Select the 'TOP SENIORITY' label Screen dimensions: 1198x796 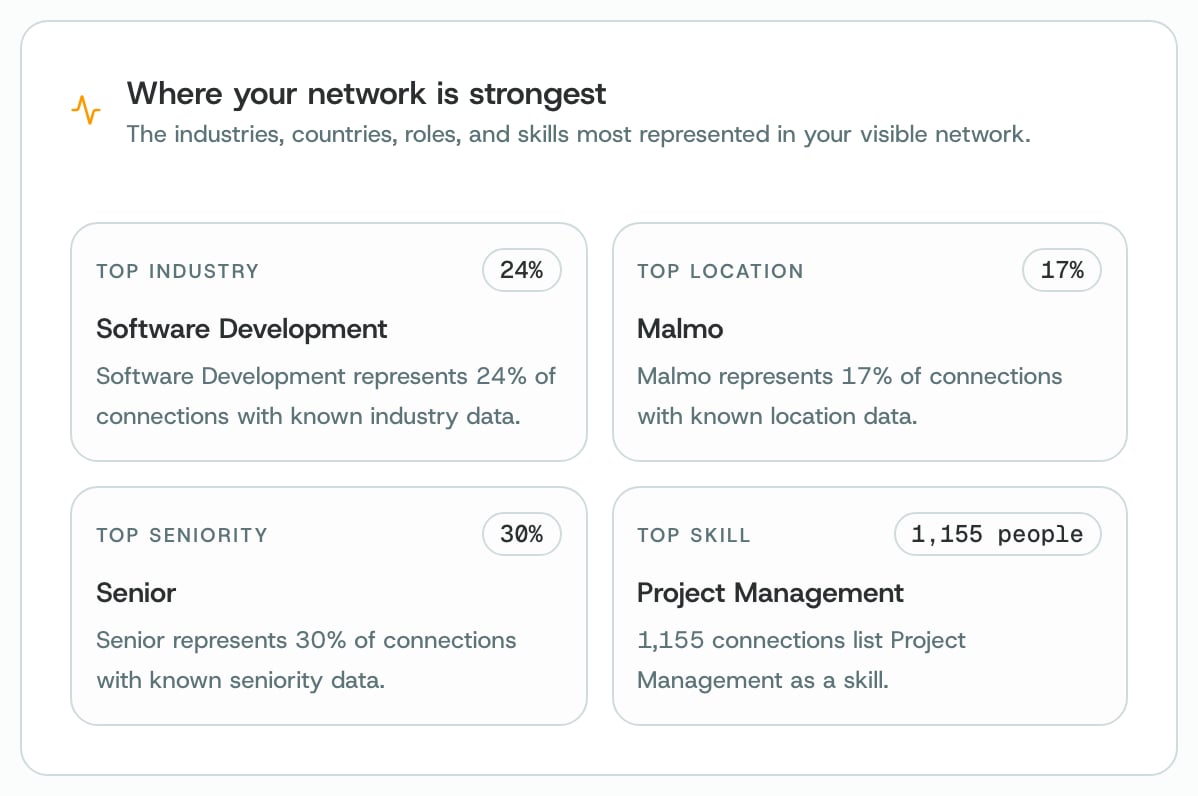(x=182, y=535)
